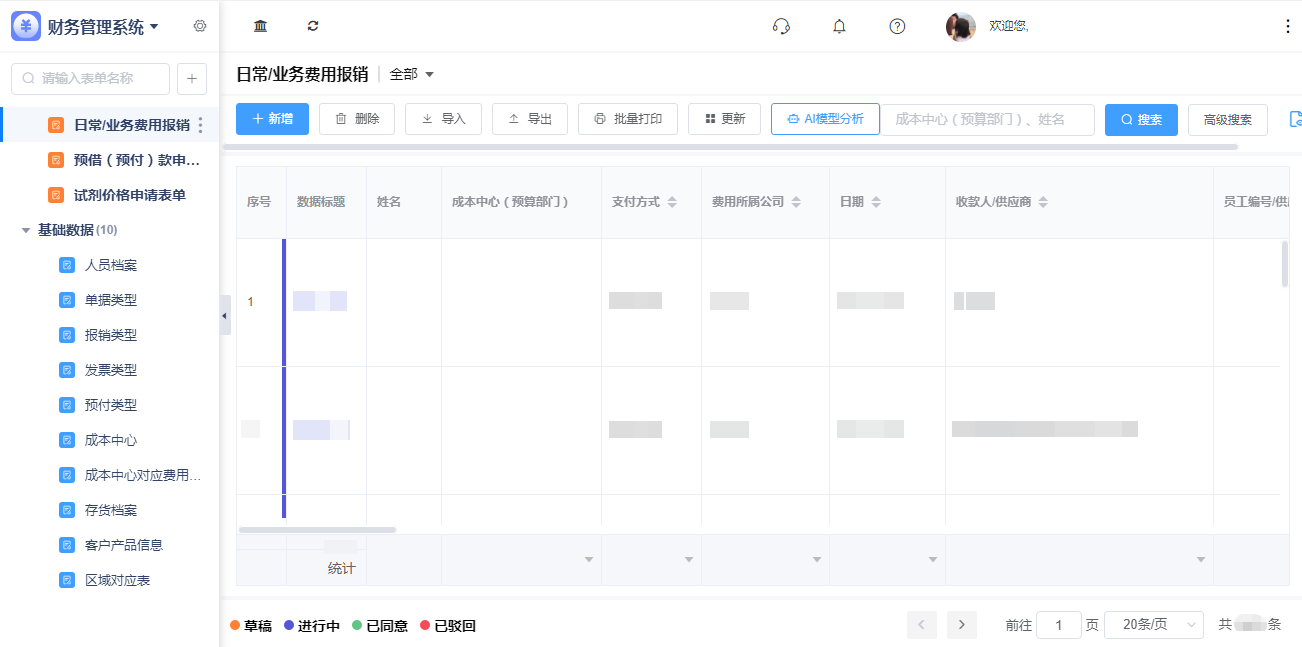1302x647 pixels.
Task: Sort by 收款人/供应商 column sort arrows
Action: 1043,202
